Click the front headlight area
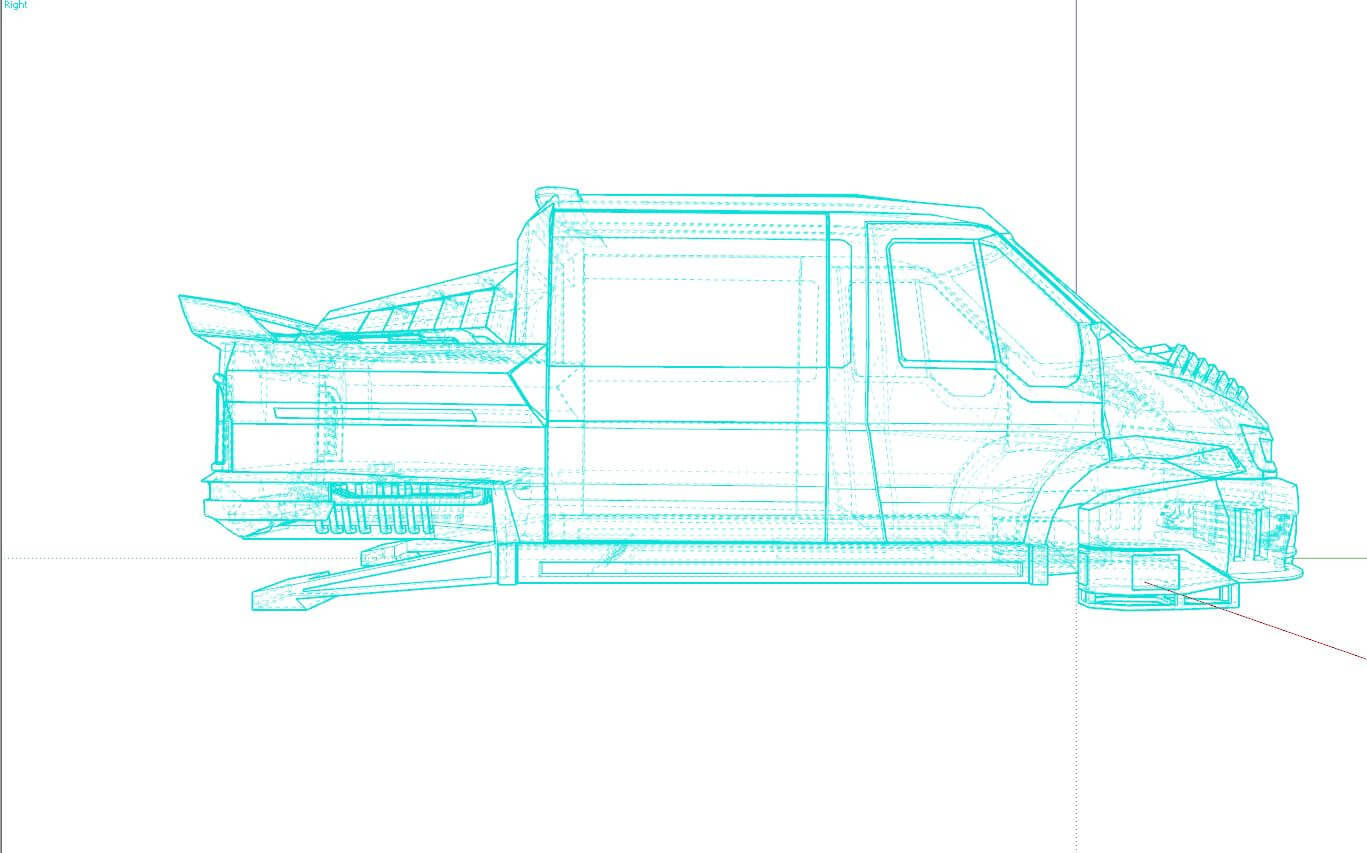The image size is (1367, 853). click(1256, 448)
